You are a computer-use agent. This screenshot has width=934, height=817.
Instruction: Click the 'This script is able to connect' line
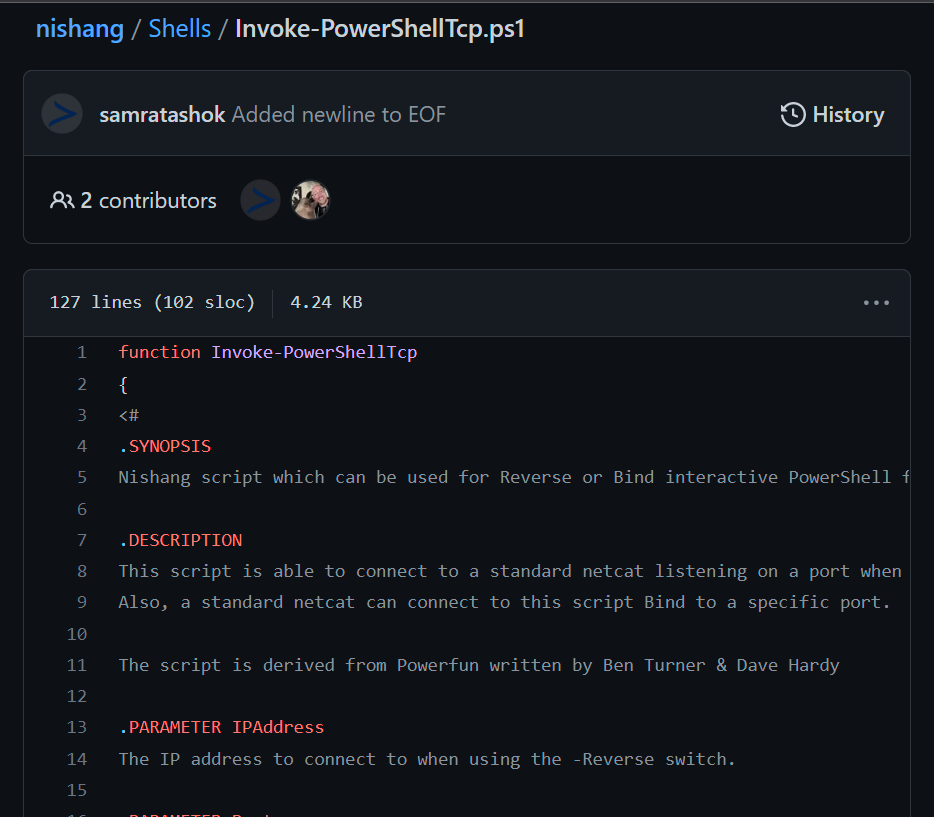pyautogui.click(x=510, y=571)
